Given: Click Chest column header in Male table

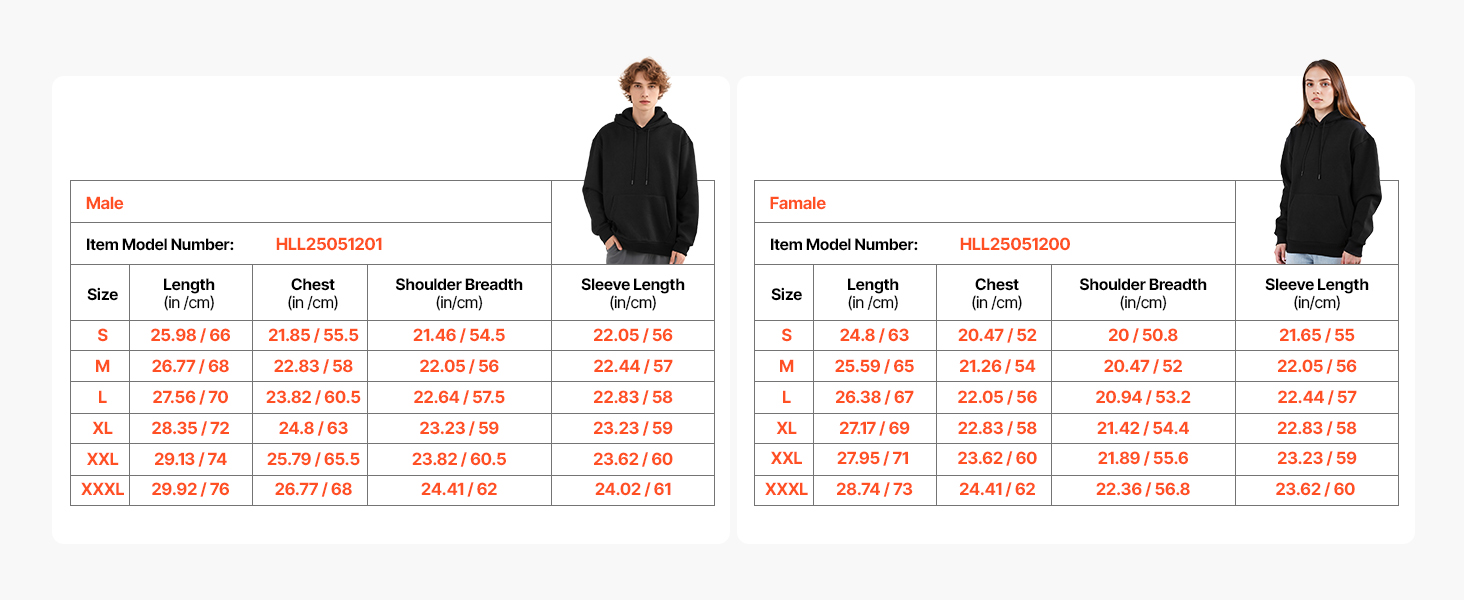Looking at the screenshot, I should click(312, 292).
